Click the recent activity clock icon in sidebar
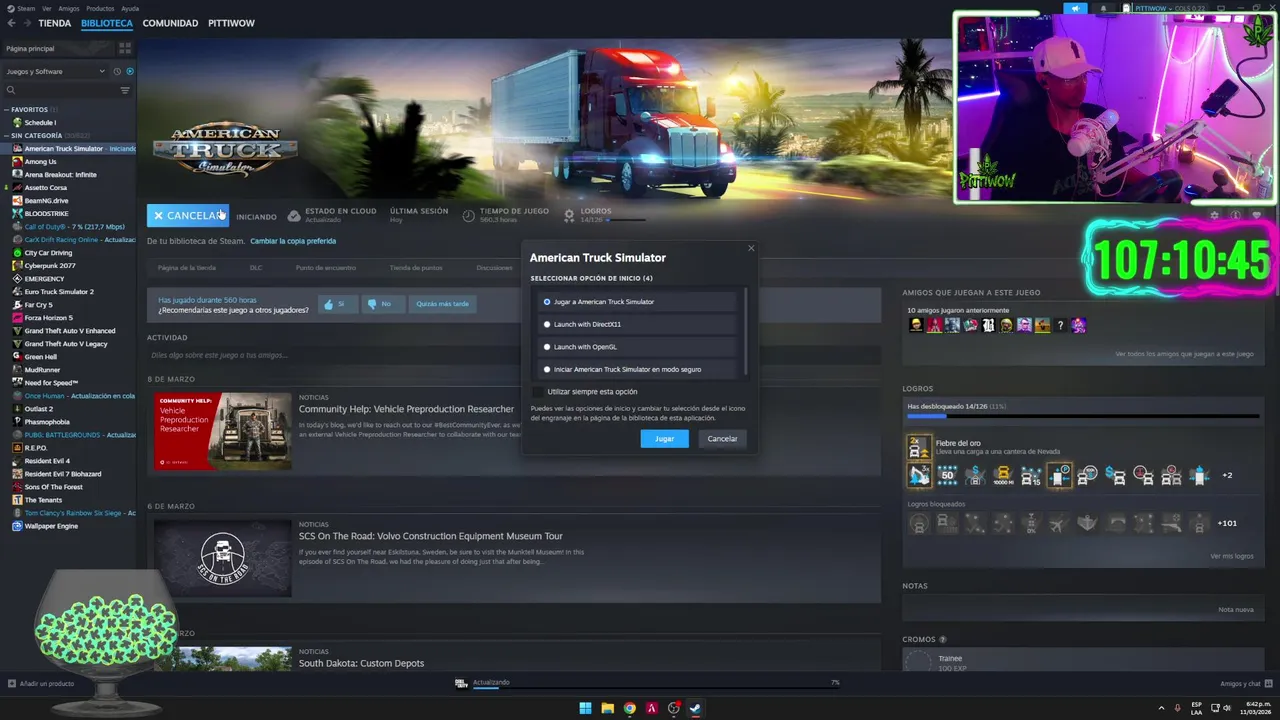This screenshot has width=1280, height=720. pyautogui.click(x=117, y=71)
